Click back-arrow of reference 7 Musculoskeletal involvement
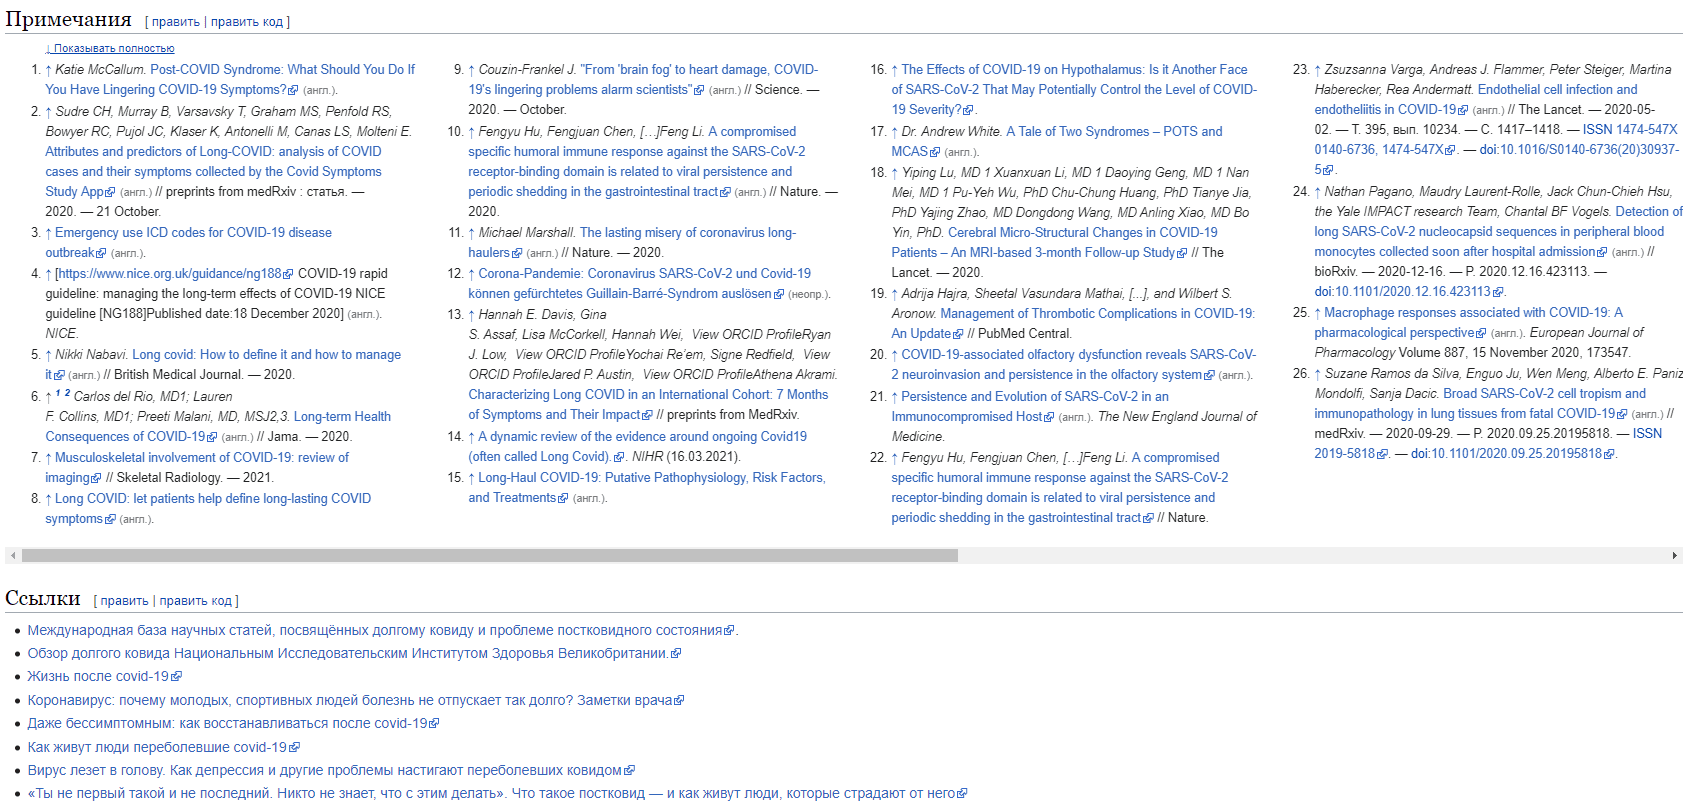Viewport: 1698px width, 811px height. (49, 458)
